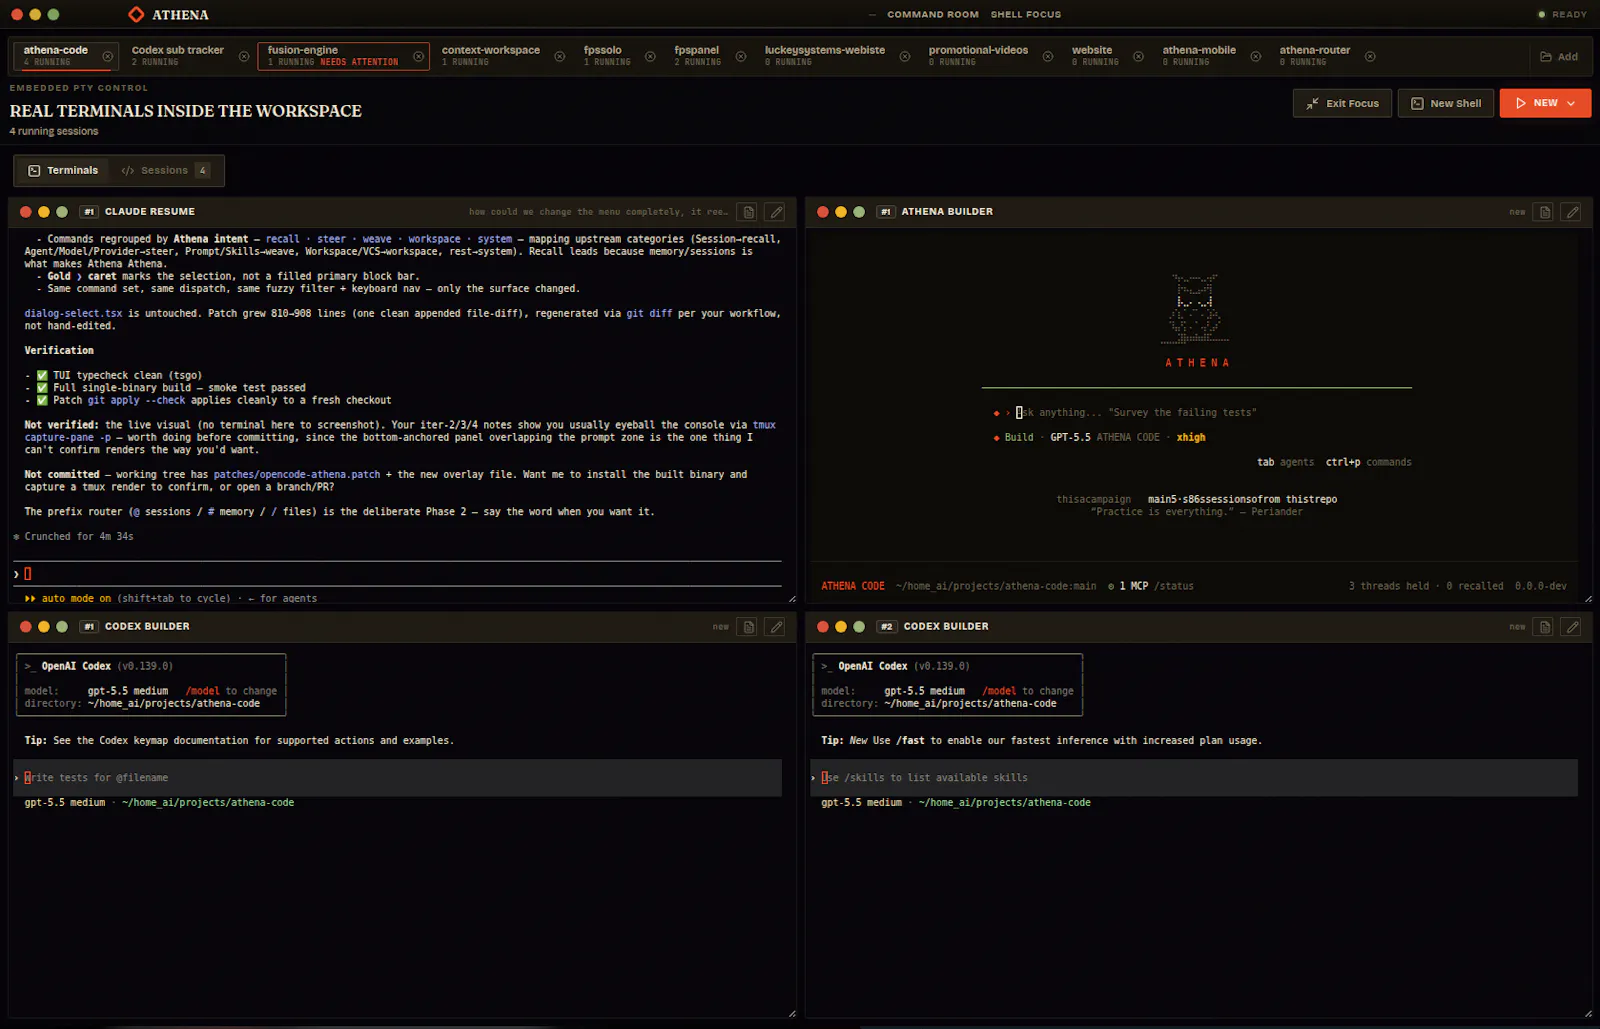
Task: Click green dot on Claude Resume panel
Action: click(62, 212)
